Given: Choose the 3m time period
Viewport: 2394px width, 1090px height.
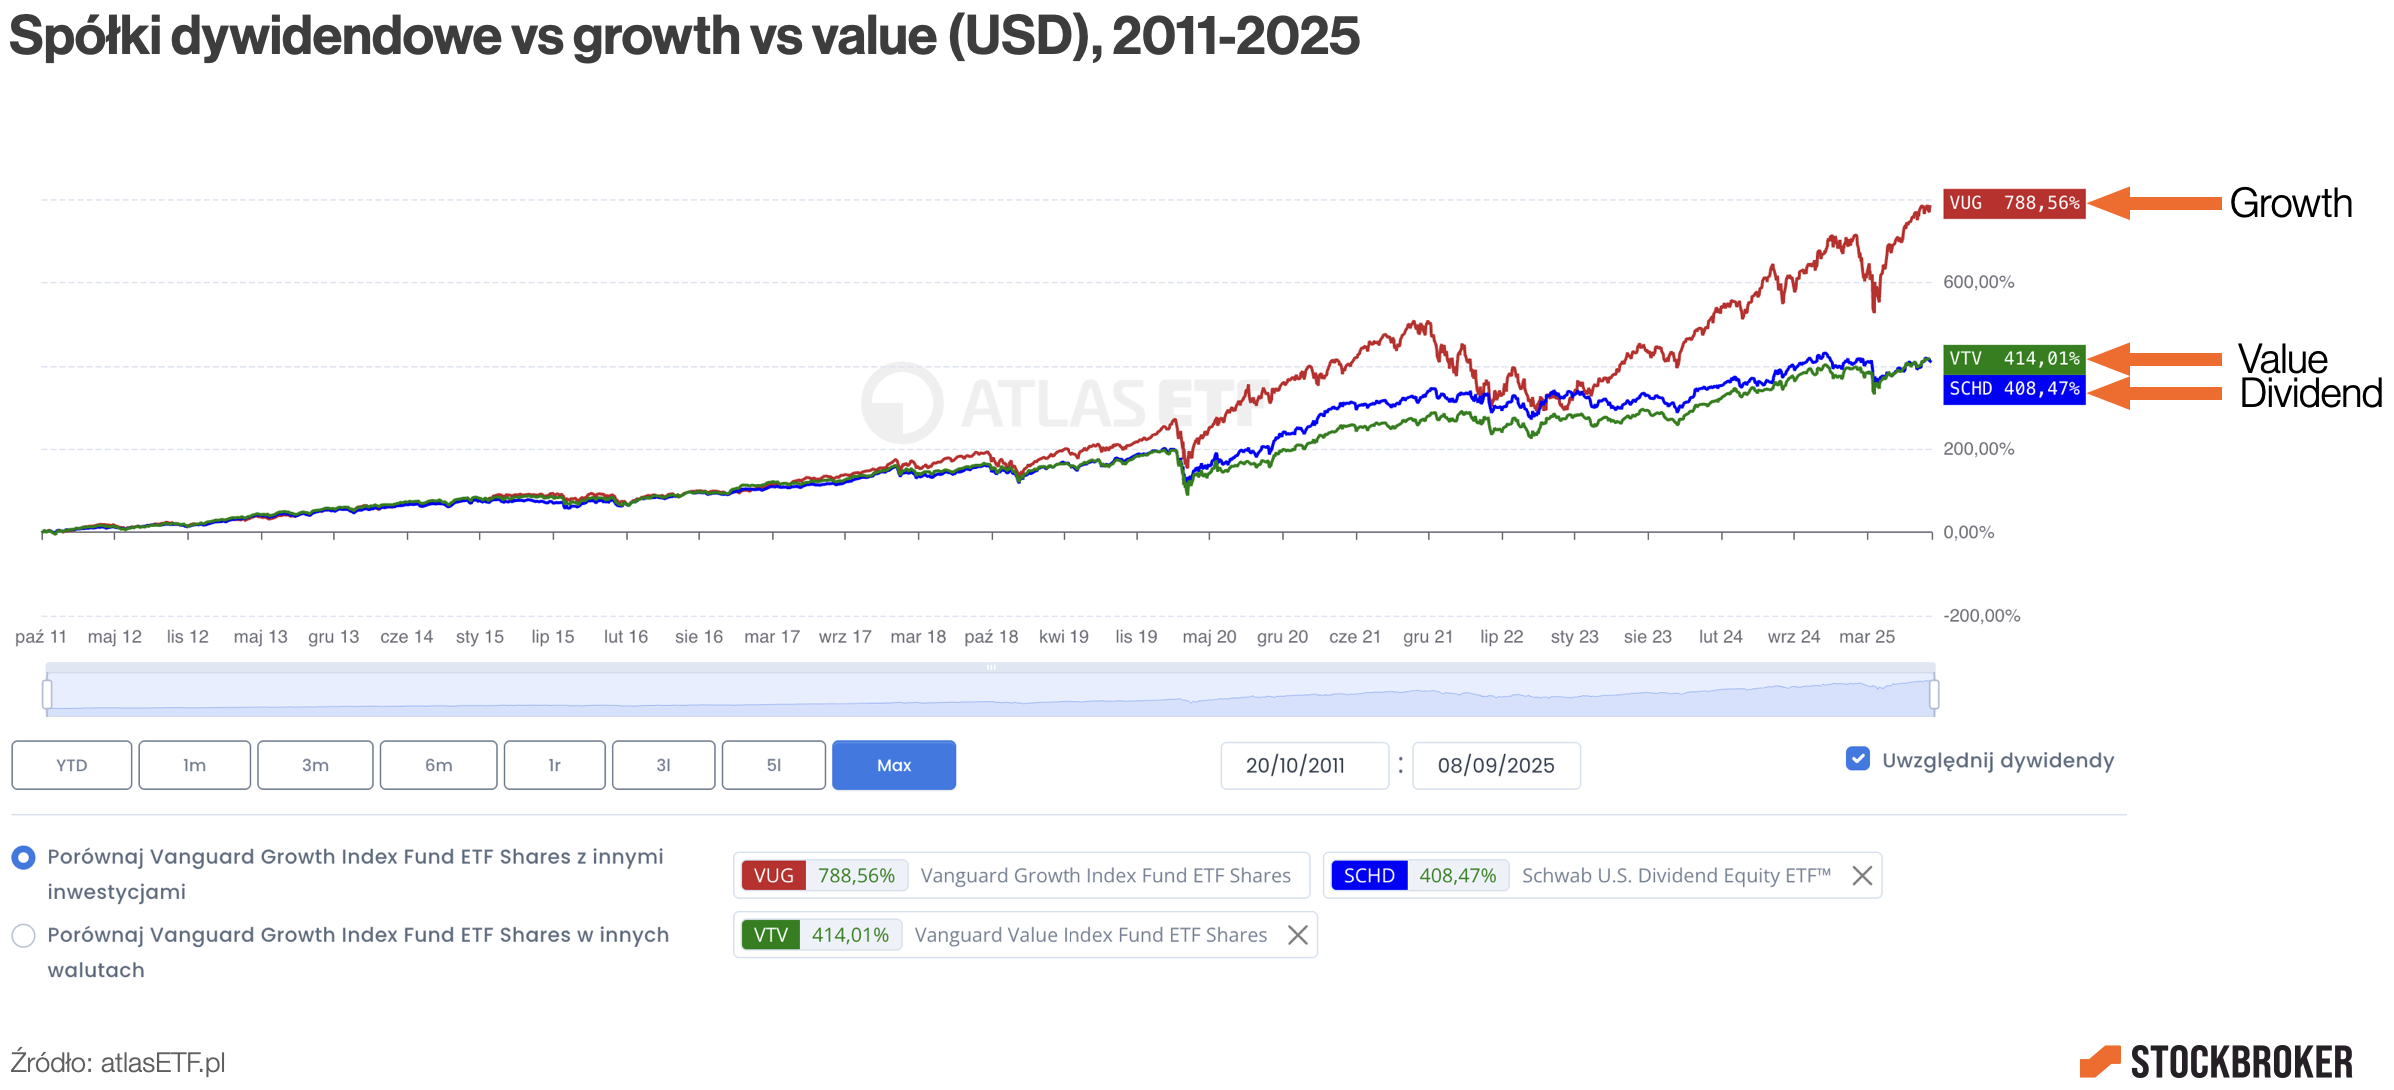Looking at the screenshot, I should pos(315,765).
